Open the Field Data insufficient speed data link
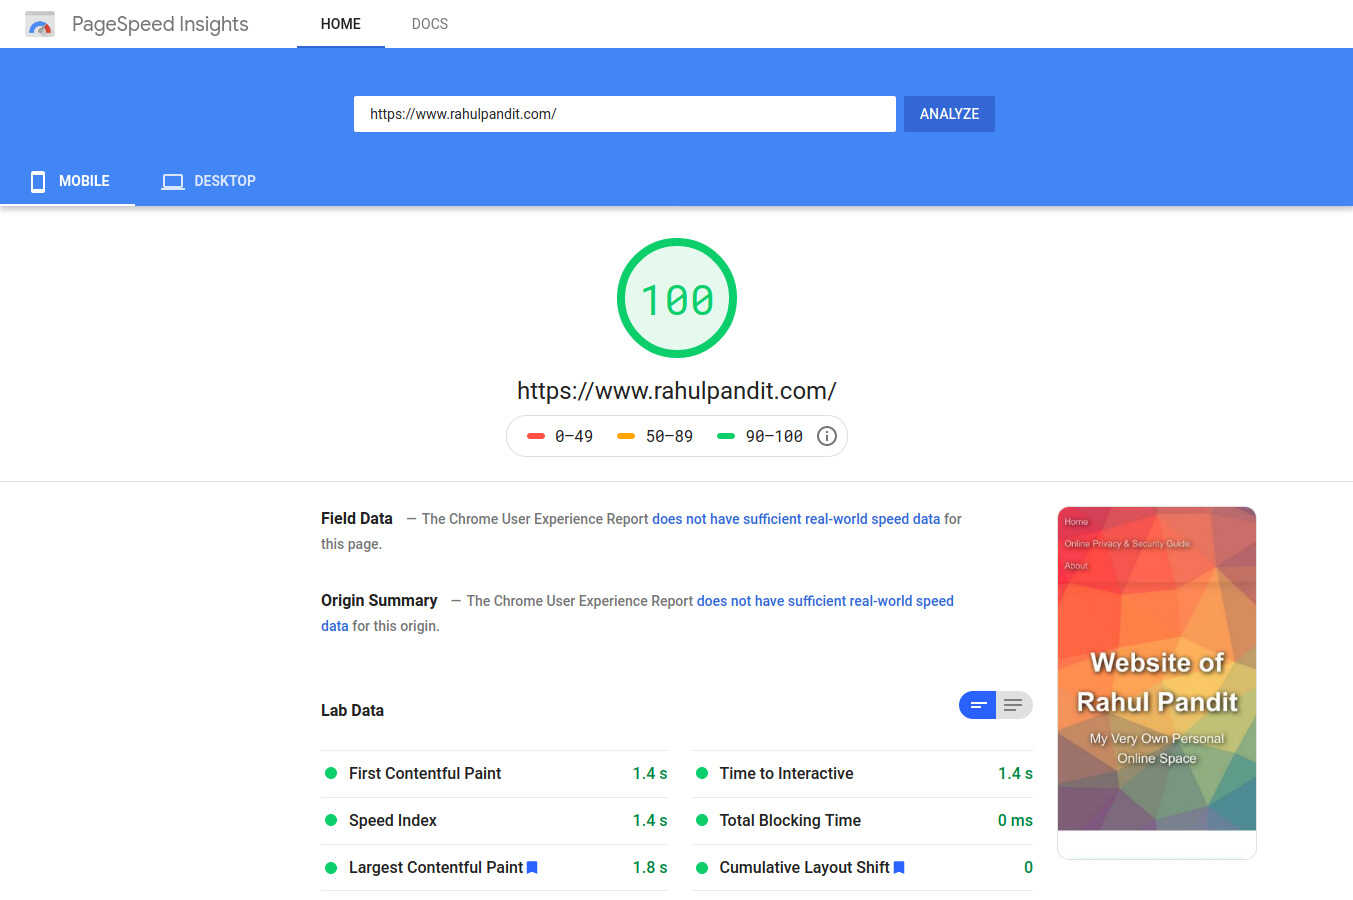The width and height of the screenshot is (1353, 900). 795,518
